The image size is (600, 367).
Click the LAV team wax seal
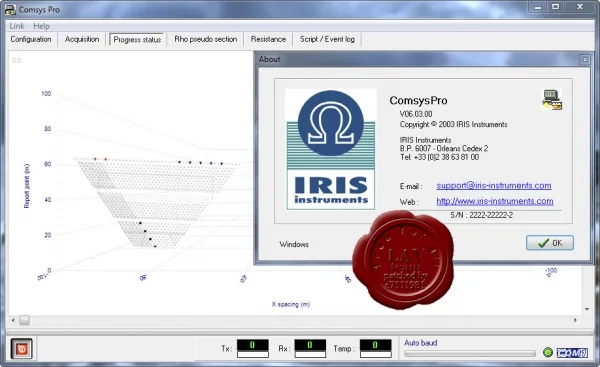click(403, 259)
